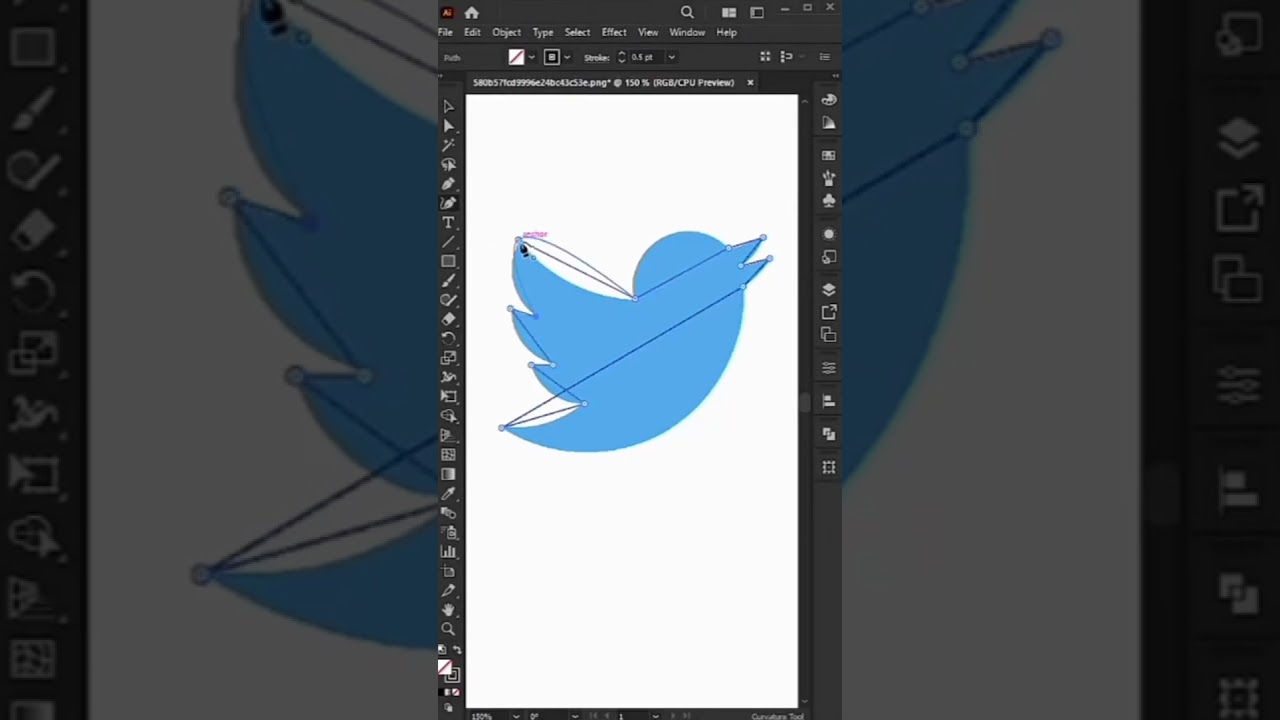Open the Select menu

pyautogui.click(x=577, y=32)
